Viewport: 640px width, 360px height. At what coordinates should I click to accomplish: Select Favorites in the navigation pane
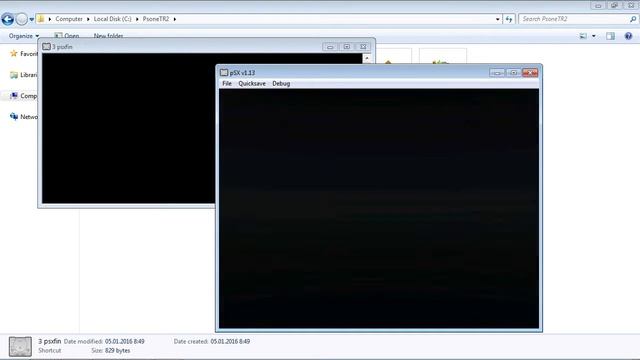tap(24, 53)
